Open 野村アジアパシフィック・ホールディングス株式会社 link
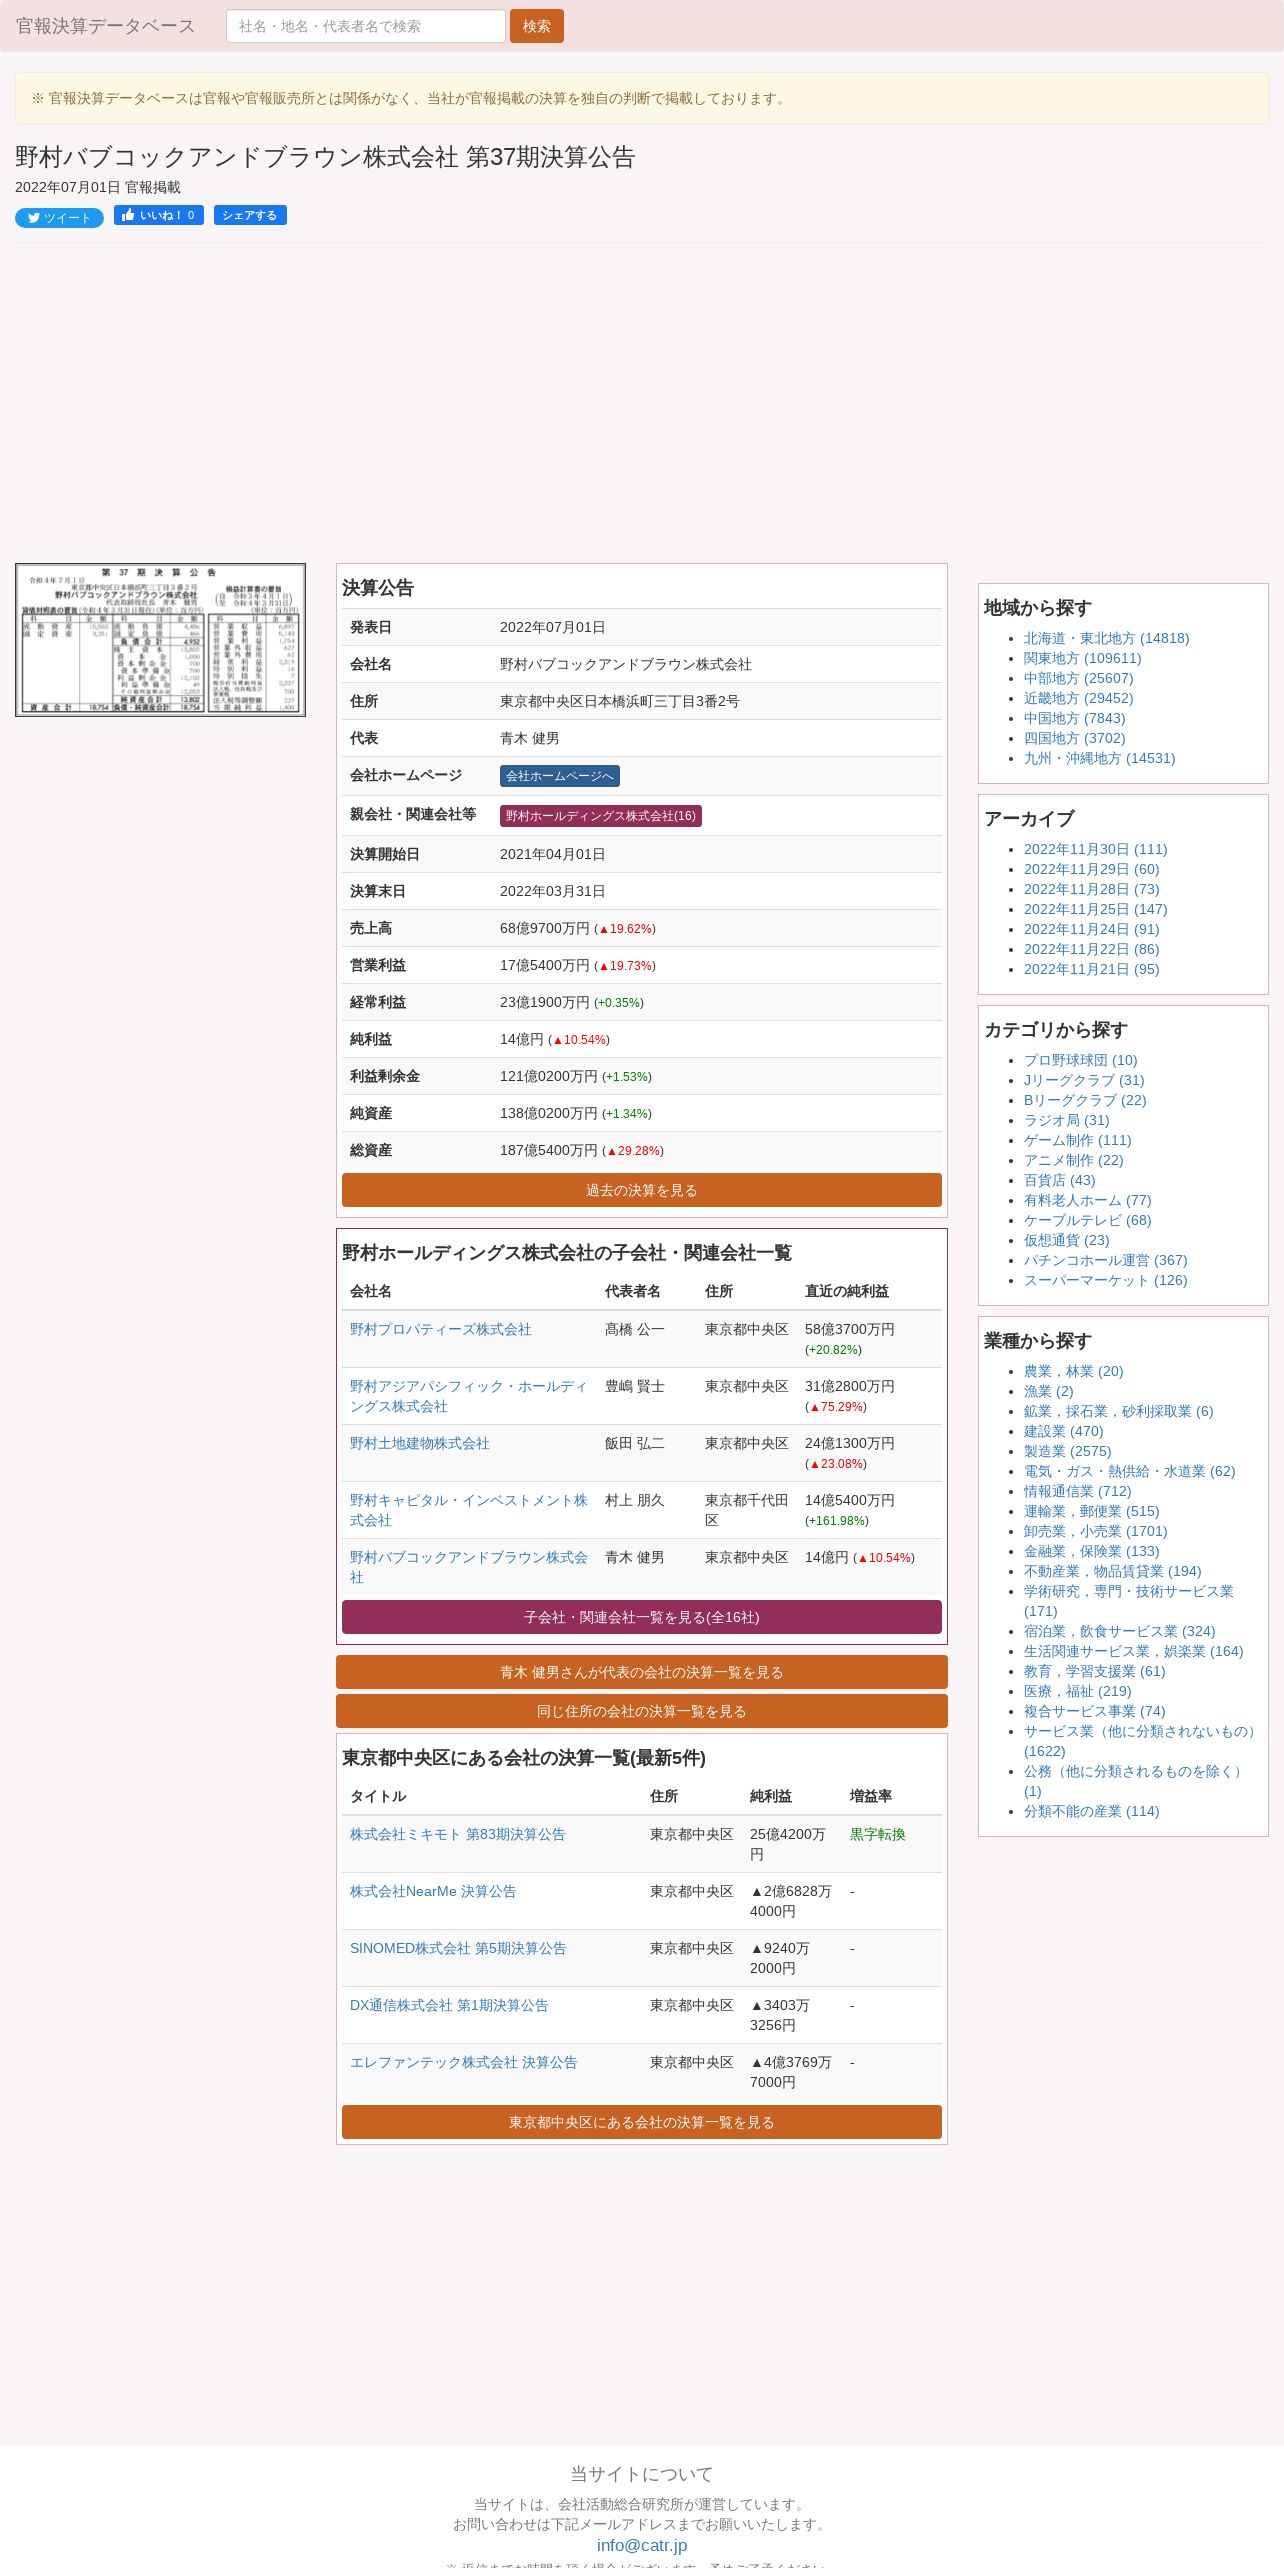The height and width of the screenshot is (2568, 1284). (469, 1396)
